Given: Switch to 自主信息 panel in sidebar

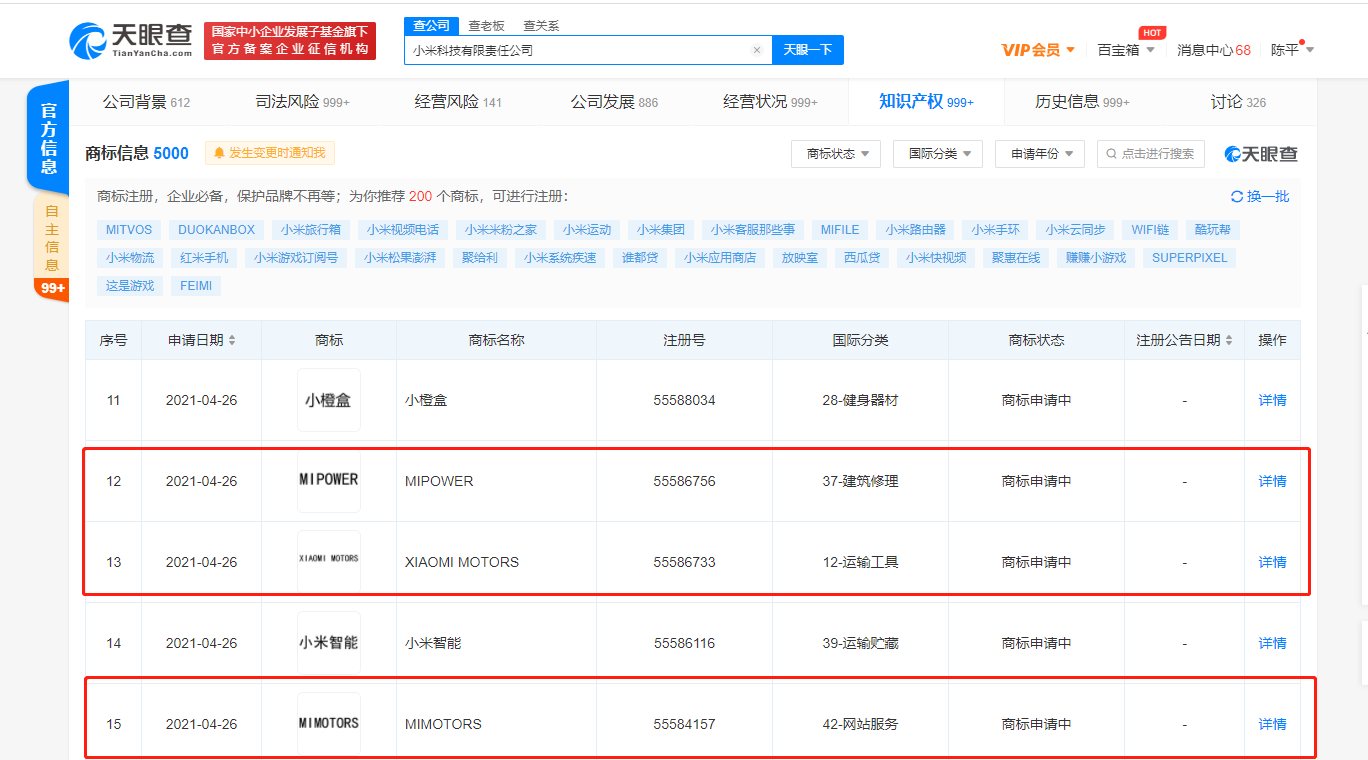Looking at the screenshot, I should (x=48, y=240).
